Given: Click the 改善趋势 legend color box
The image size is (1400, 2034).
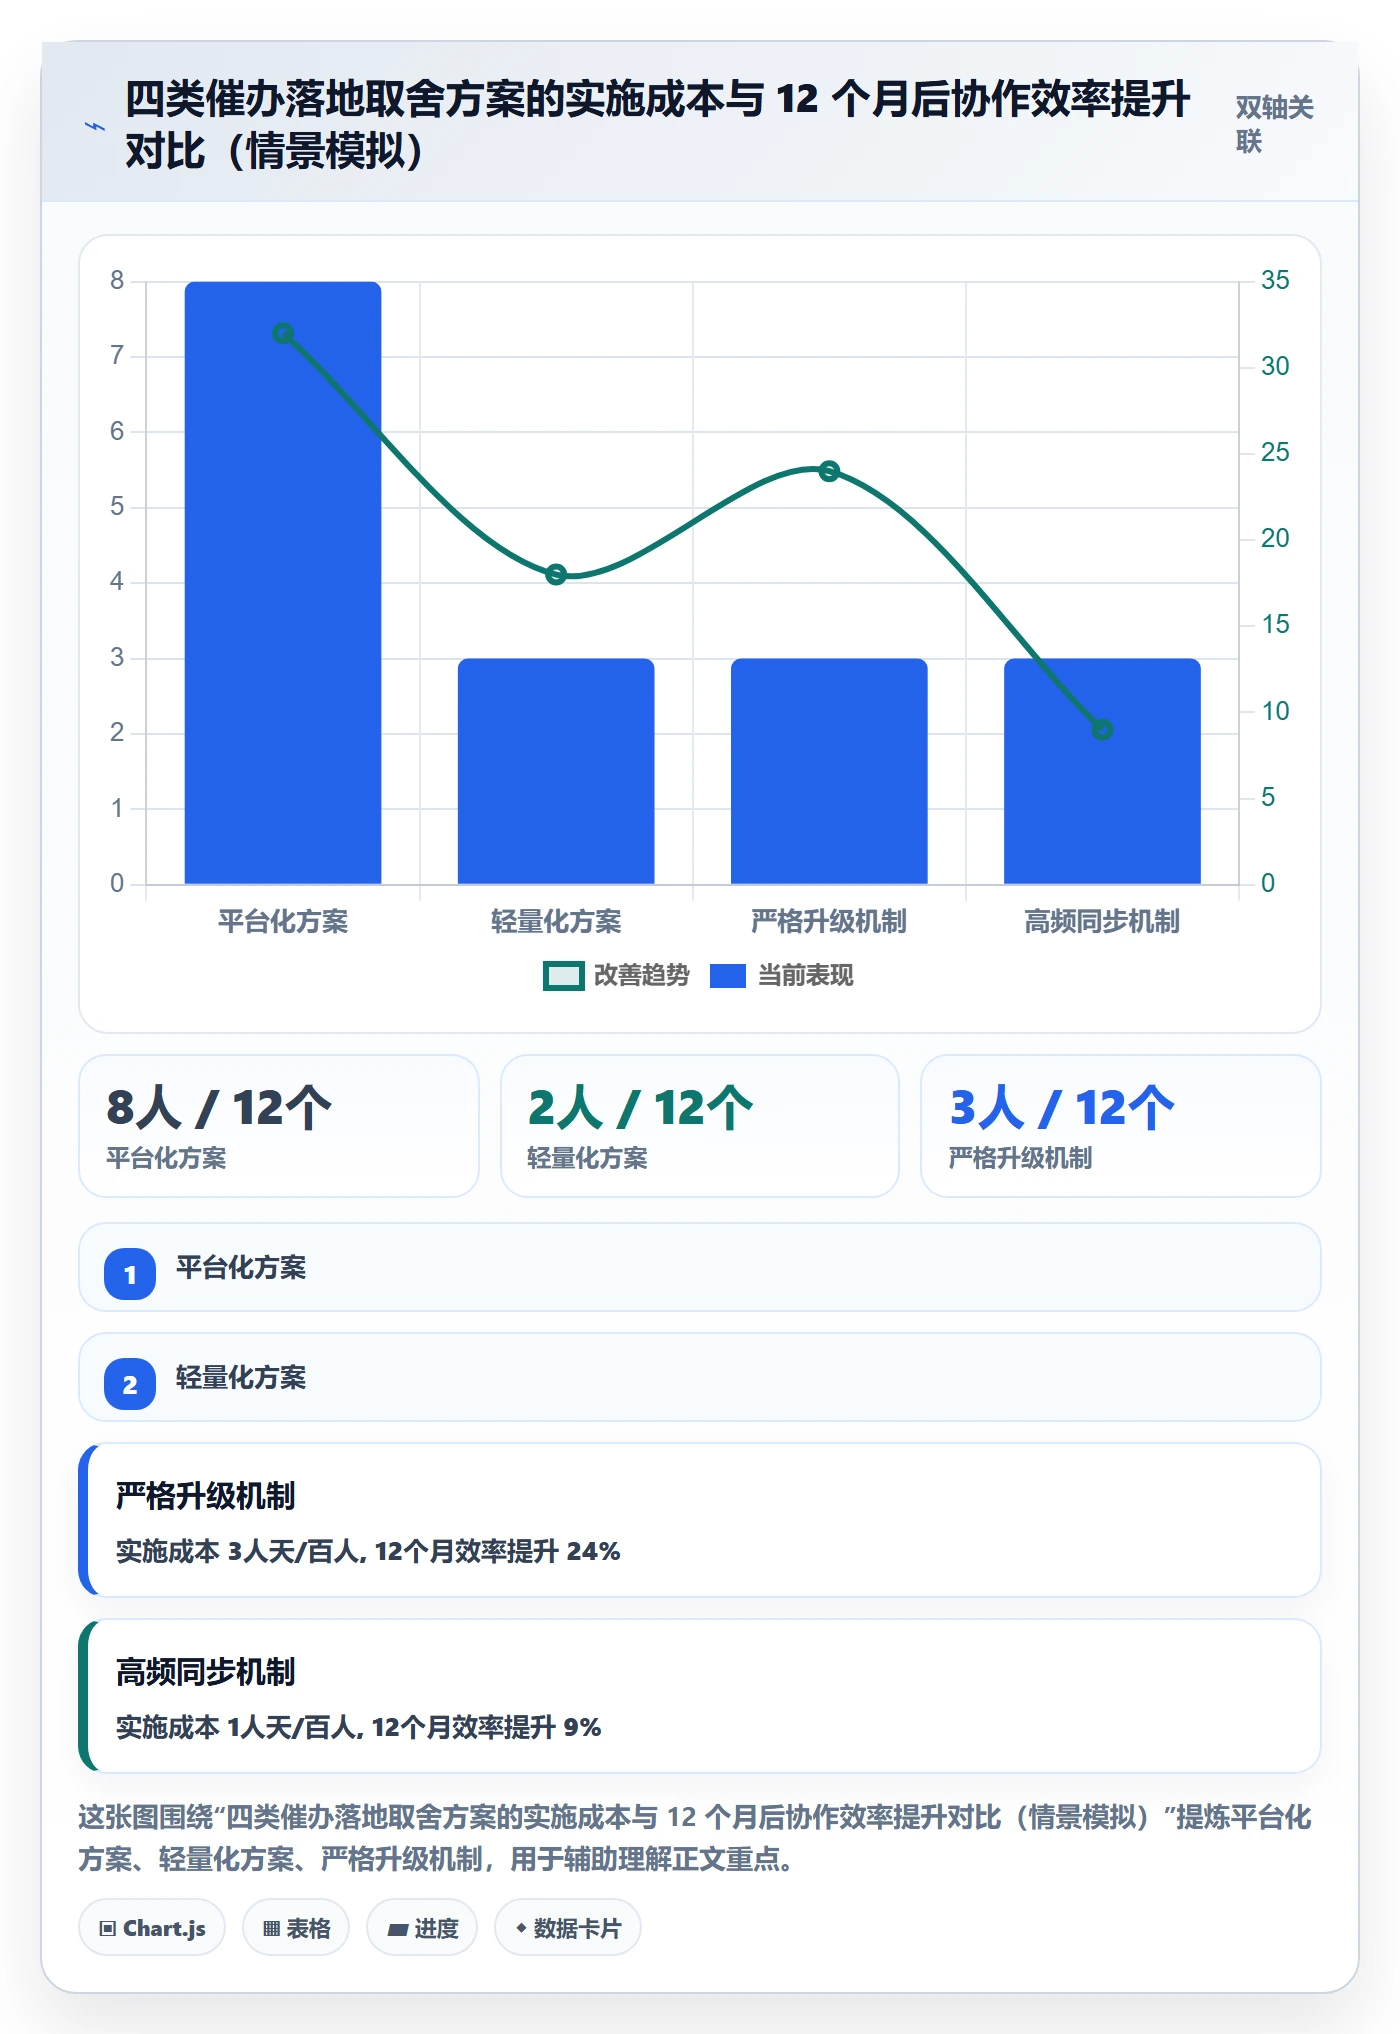Looking at the screenshot, I should (563, 976).
